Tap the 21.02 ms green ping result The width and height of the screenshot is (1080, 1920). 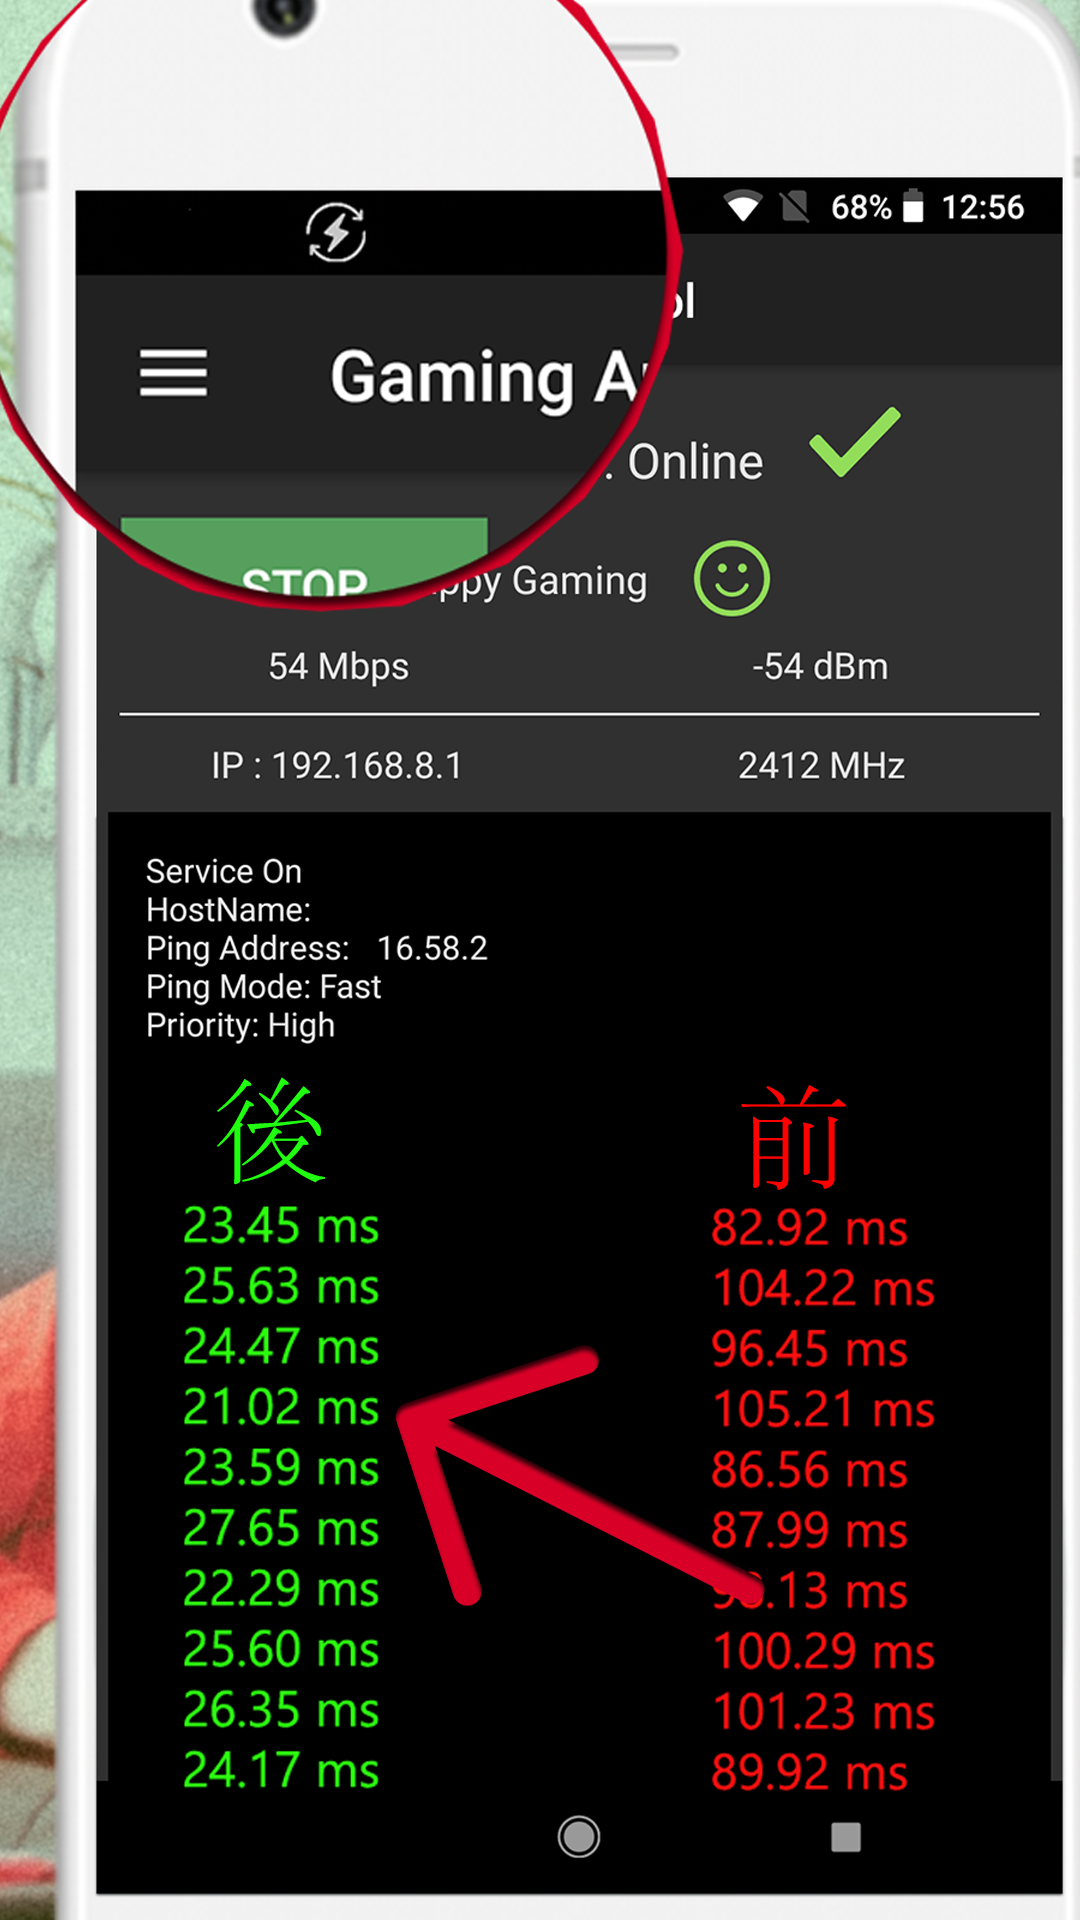pyautogui.click(x=281, y=1407)
